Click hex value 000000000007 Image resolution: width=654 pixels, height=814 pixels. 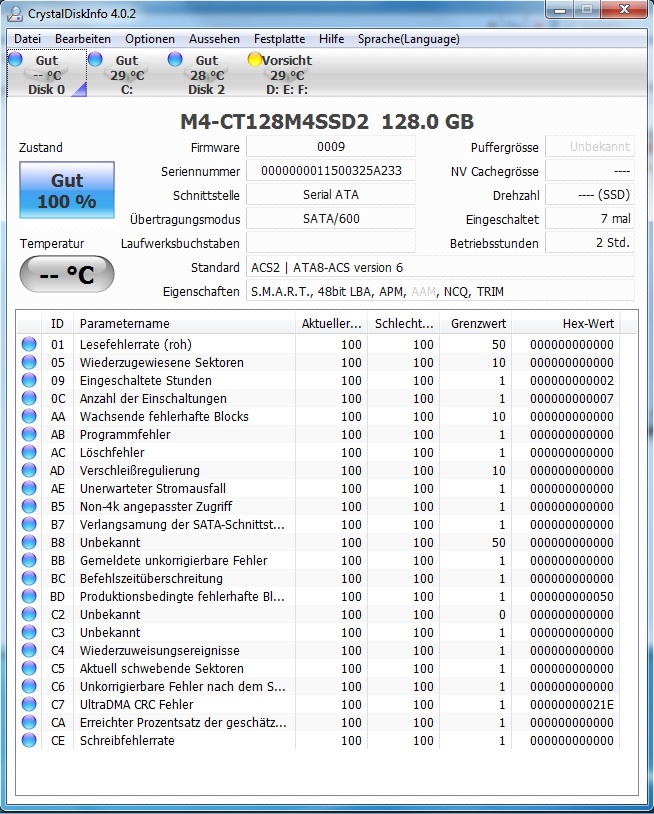pos(572,398)
